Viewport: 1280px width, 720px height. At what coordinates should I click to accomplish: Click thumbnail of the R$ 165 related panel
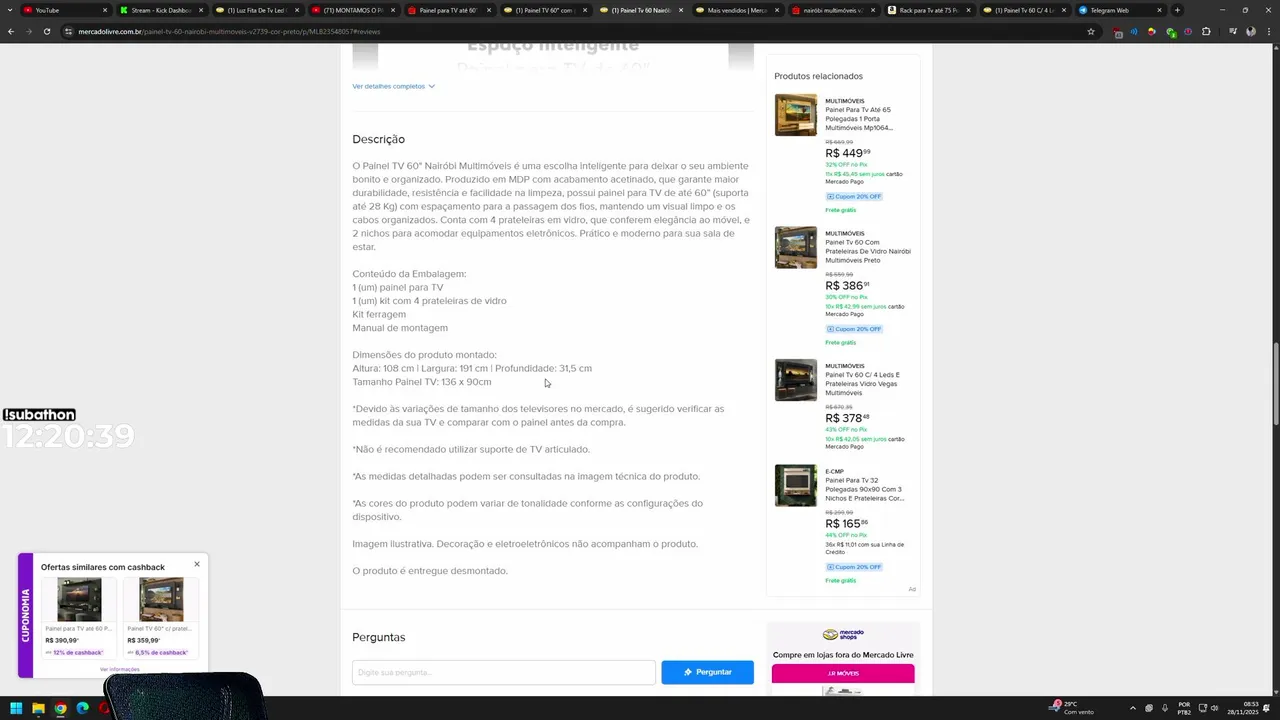coord(796,485)
